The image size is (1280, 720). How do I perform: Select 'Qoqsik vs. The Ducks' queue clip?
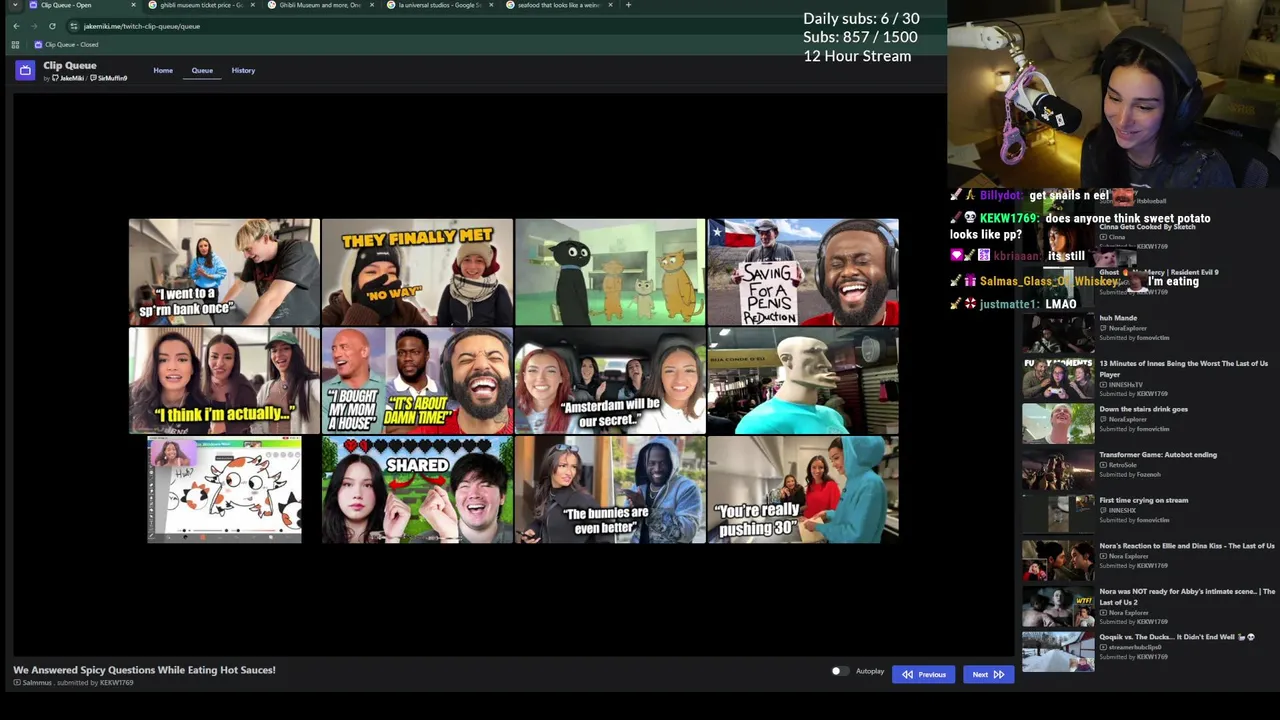click(1147, 651)
